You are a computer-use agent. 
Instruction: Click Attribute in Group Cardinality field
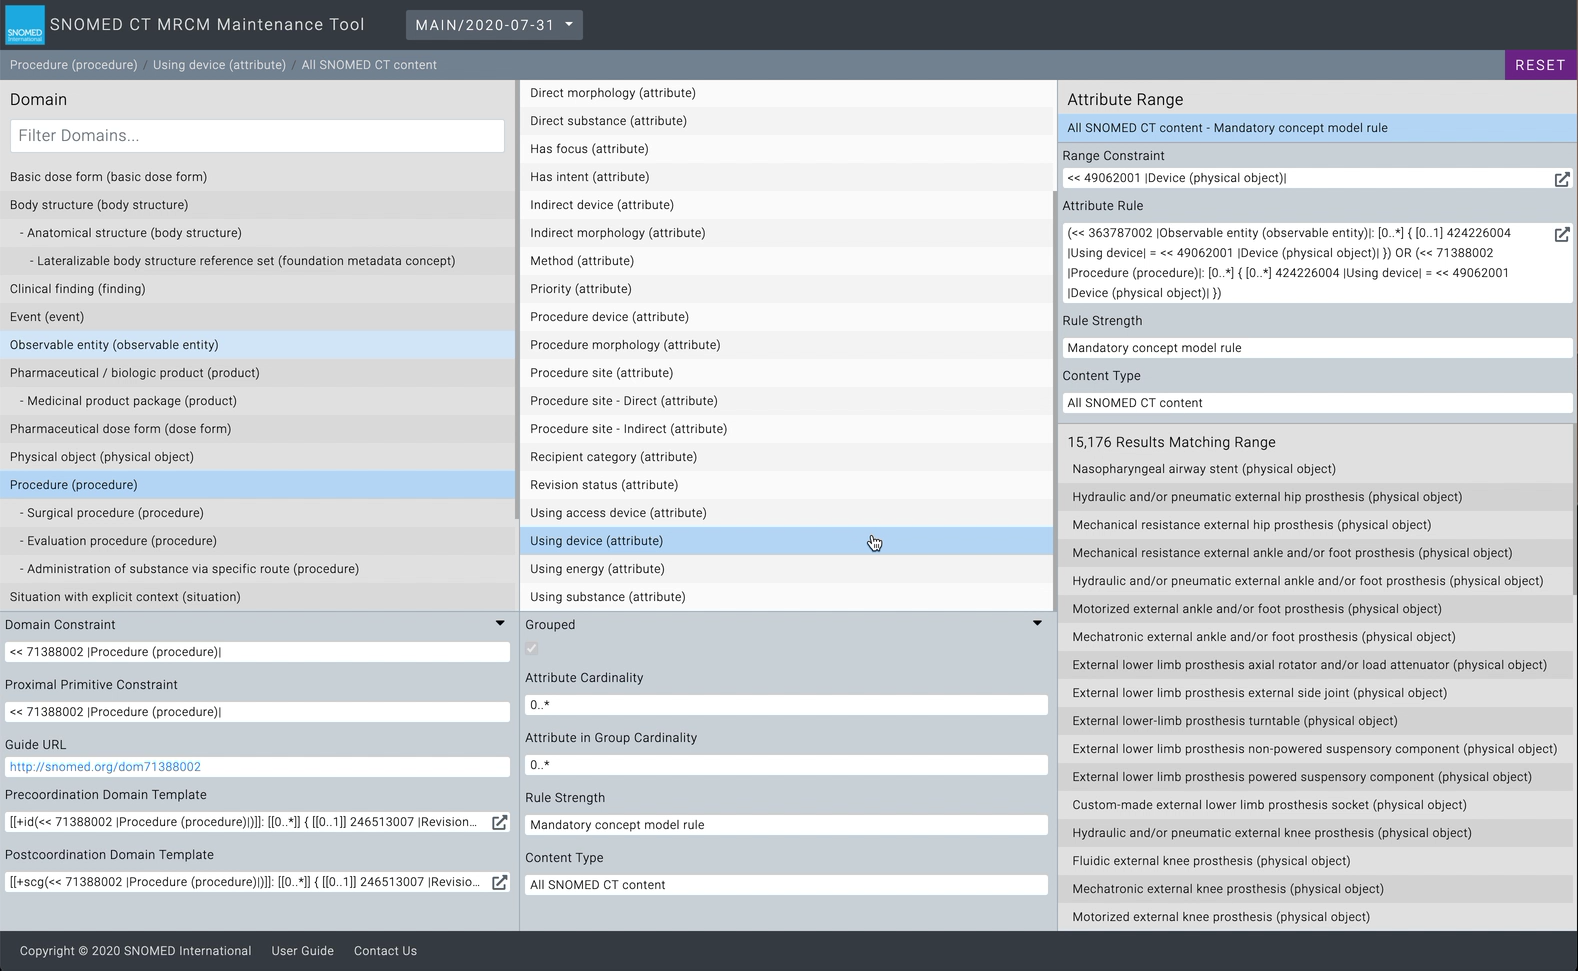tap(786, 765)
